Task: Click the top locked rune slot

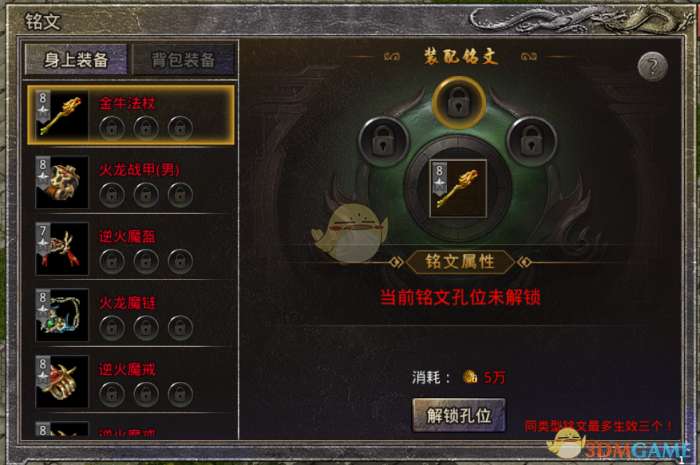Action: [458, 102]
